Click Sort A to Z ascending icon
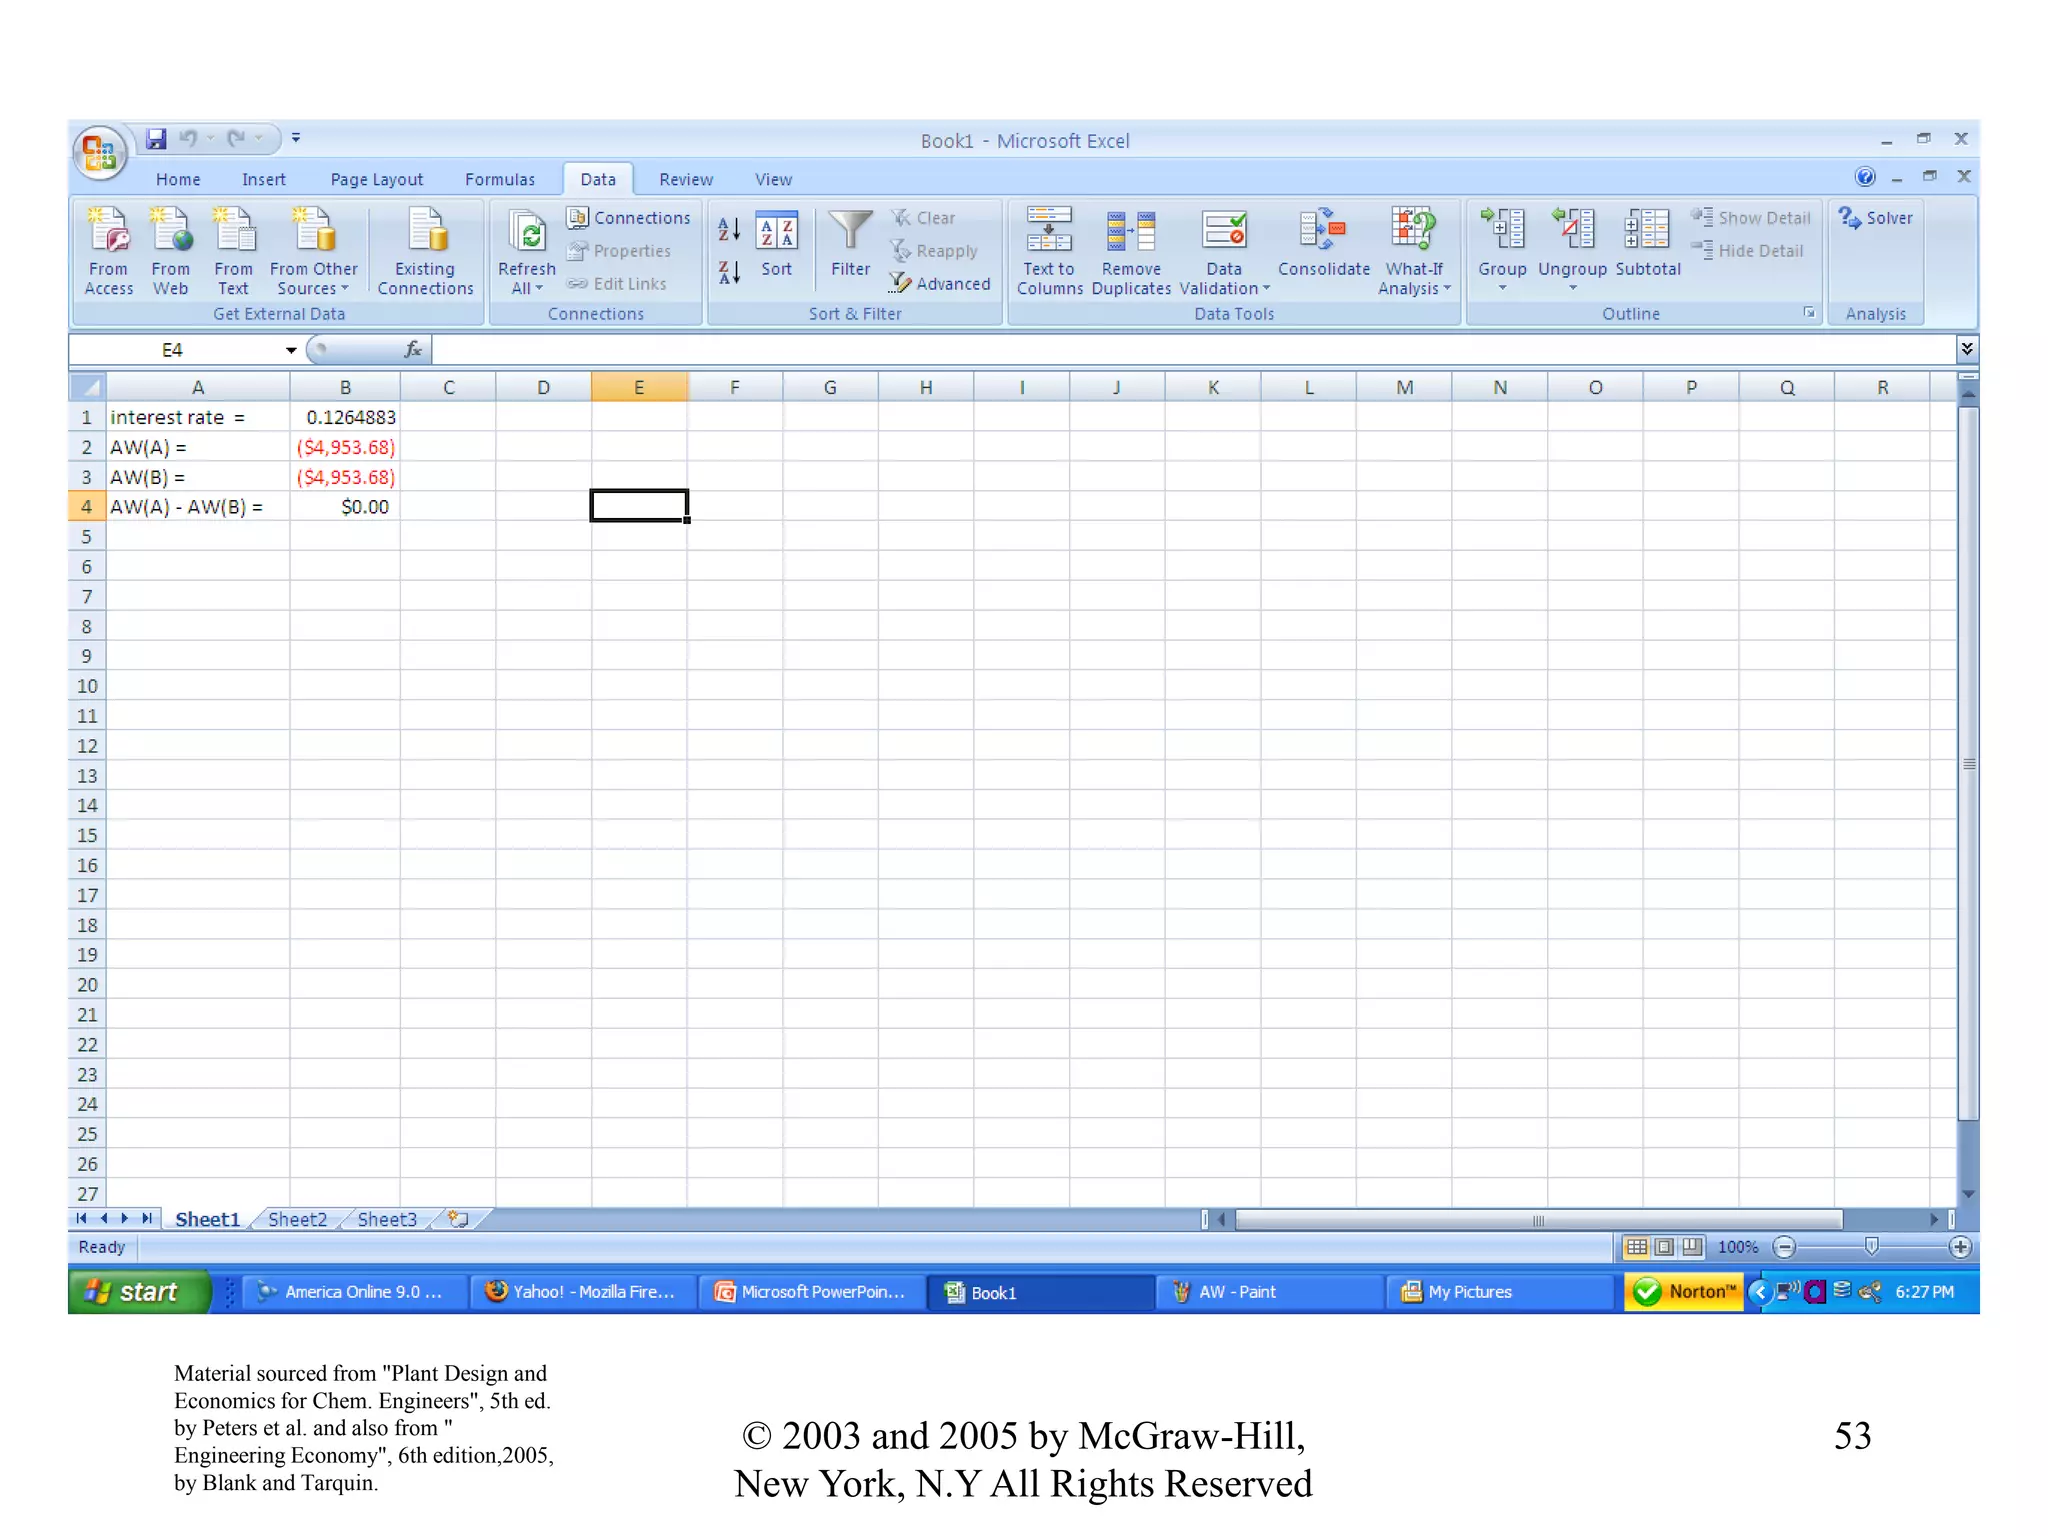Viewport: 2048px width, 1536px height. coord(729,229)
